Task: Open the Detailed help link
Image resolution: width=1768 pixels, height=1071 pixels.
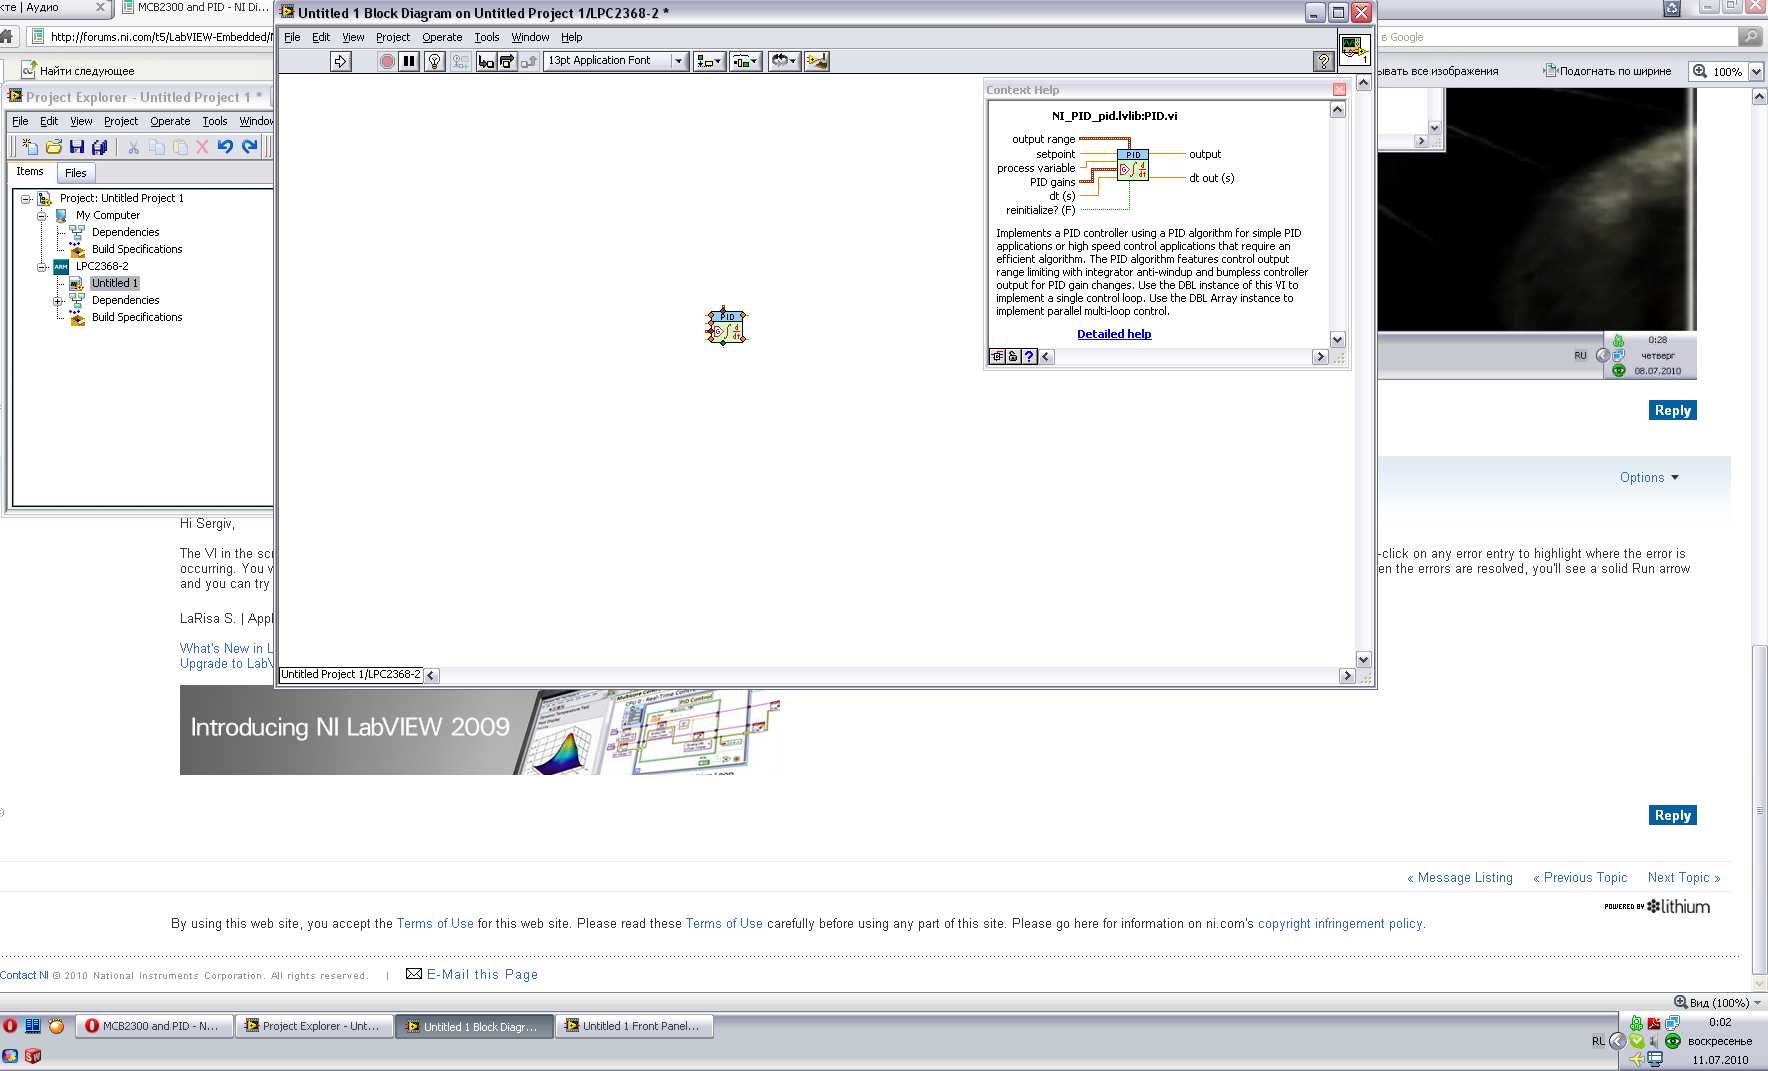Action: 1114,334
